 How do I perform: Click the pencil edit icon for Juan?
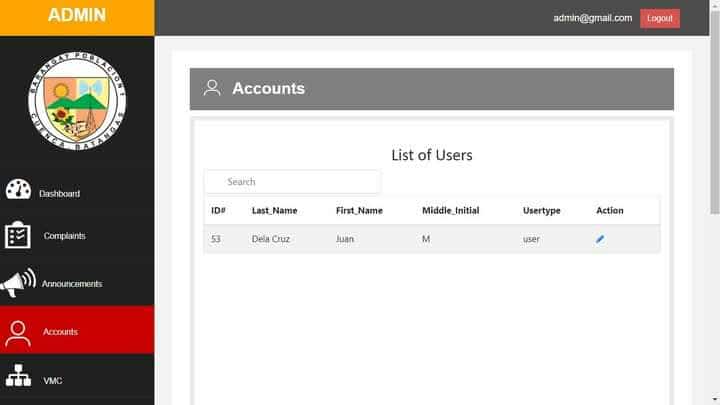tap(600, 239)
